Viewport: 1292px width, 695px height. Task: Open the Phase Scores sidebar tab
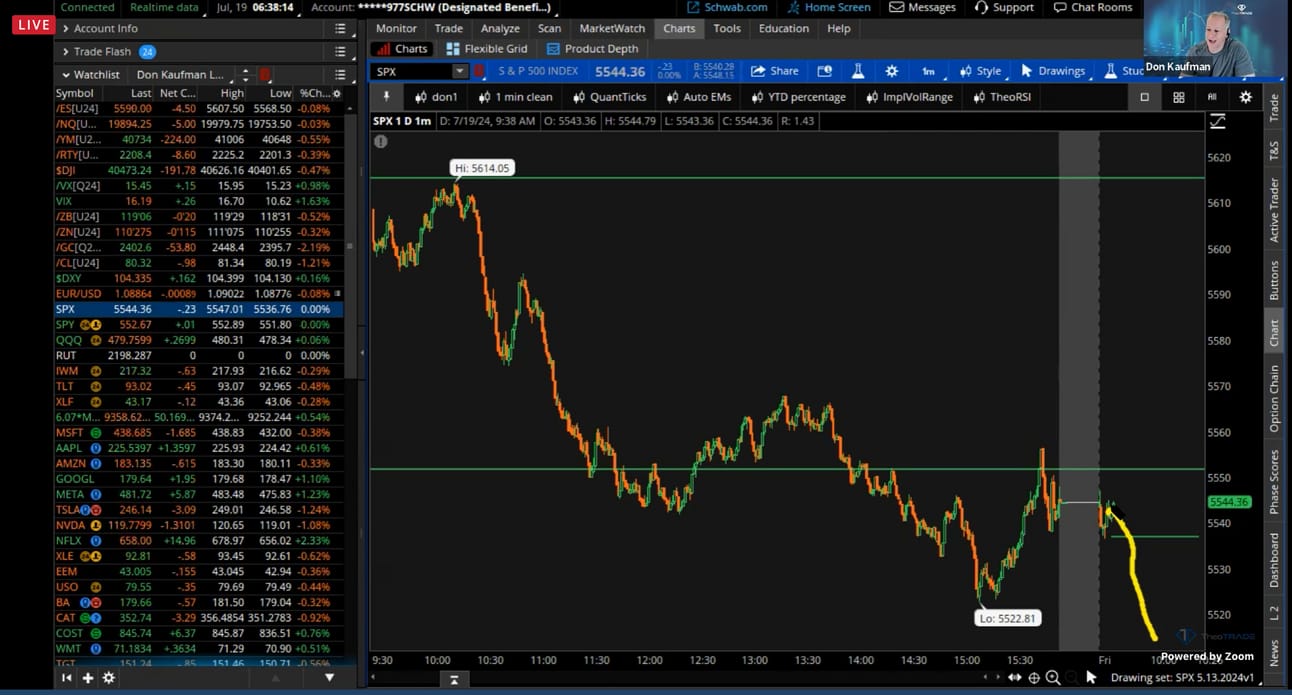coord(1274,481)
